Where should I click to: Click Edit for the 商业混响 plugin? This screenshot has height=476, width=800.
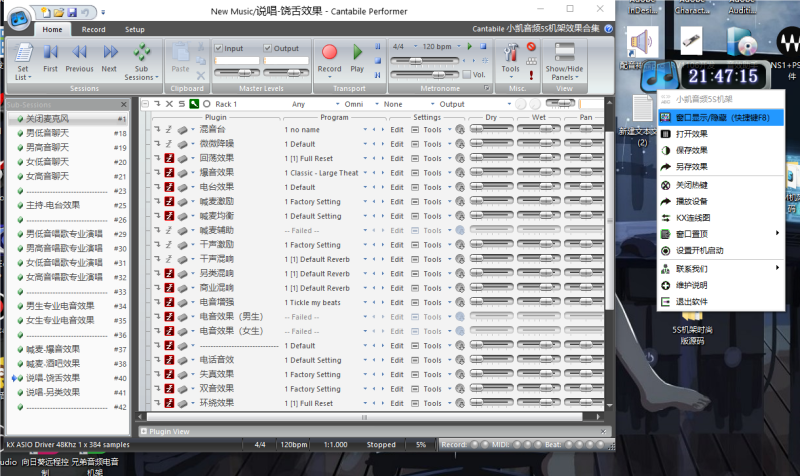397,288
